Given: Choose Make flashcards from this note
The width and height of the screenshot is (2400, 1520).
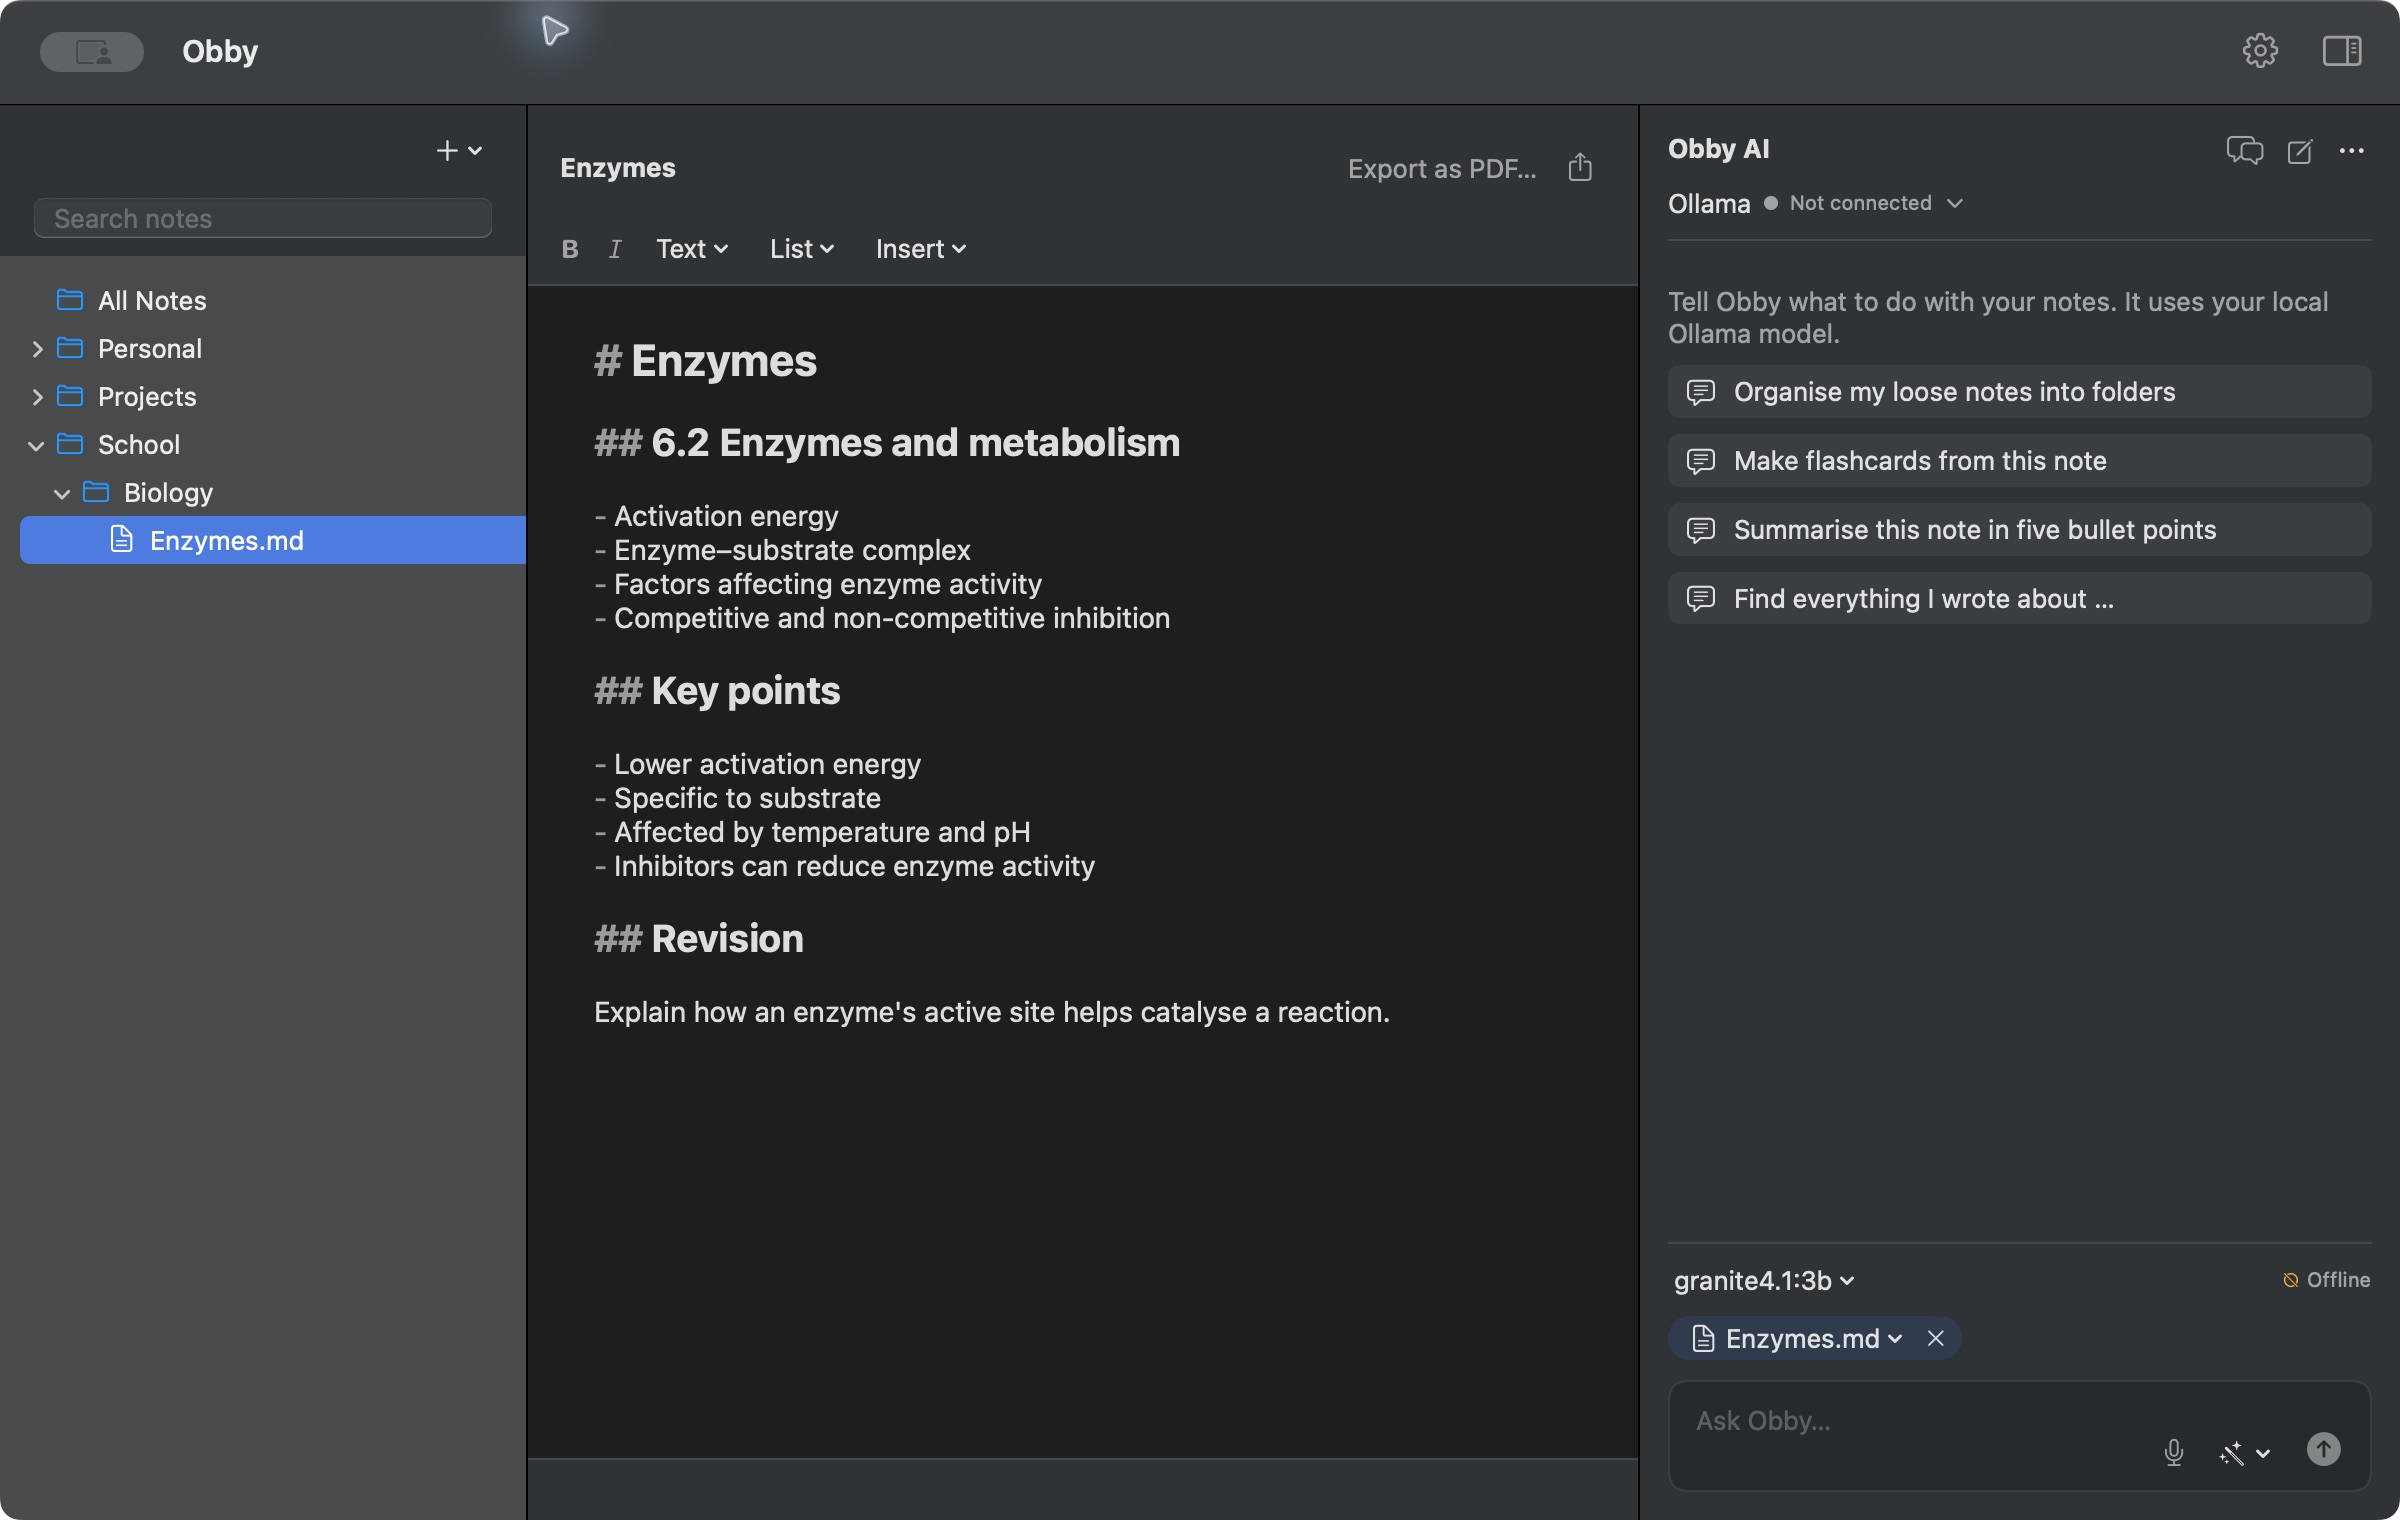Looking at the screenshot, I should pyautogui.click(x=2019, y=461).
